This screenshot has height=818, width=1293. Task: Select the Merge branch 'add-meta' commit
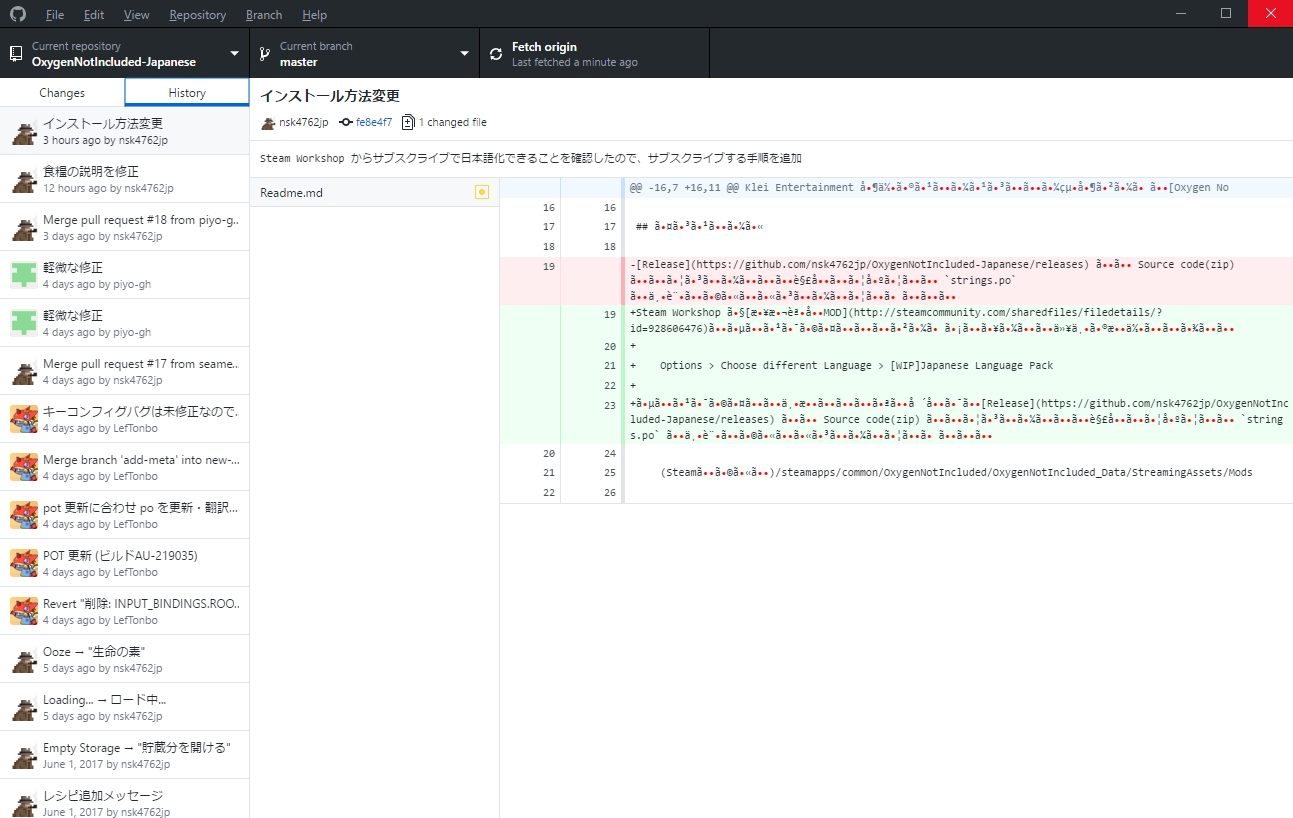pyautogui.click(x=125, y=467)
